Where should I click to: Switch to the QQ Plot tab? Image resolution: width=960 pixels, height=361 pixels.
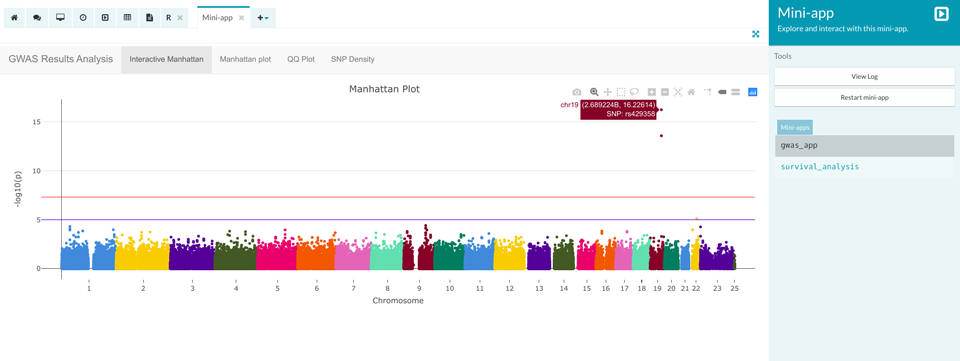click(x=301, y=59)
